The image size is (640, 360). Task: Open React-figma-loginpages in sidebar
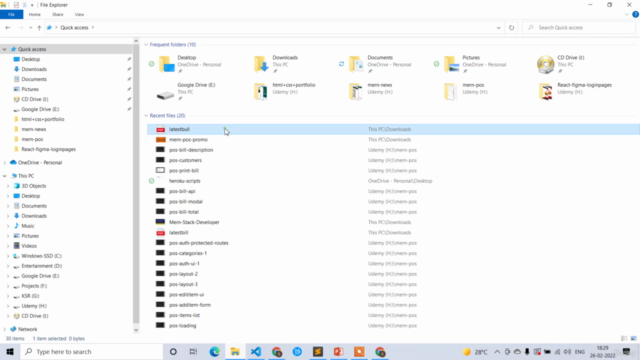pyautogui.click(x=49, y=149)
